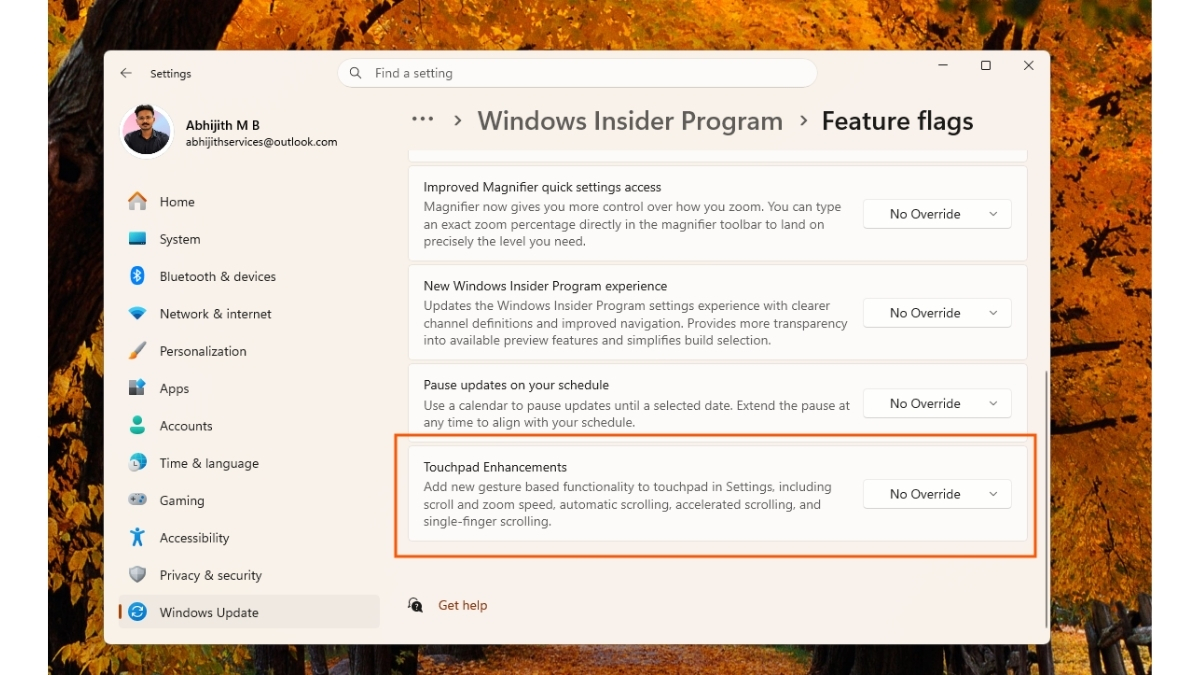This screenshot has height=675, width=1200.
Task: Click the Gaming controller icon
Action: pos(138,500)
